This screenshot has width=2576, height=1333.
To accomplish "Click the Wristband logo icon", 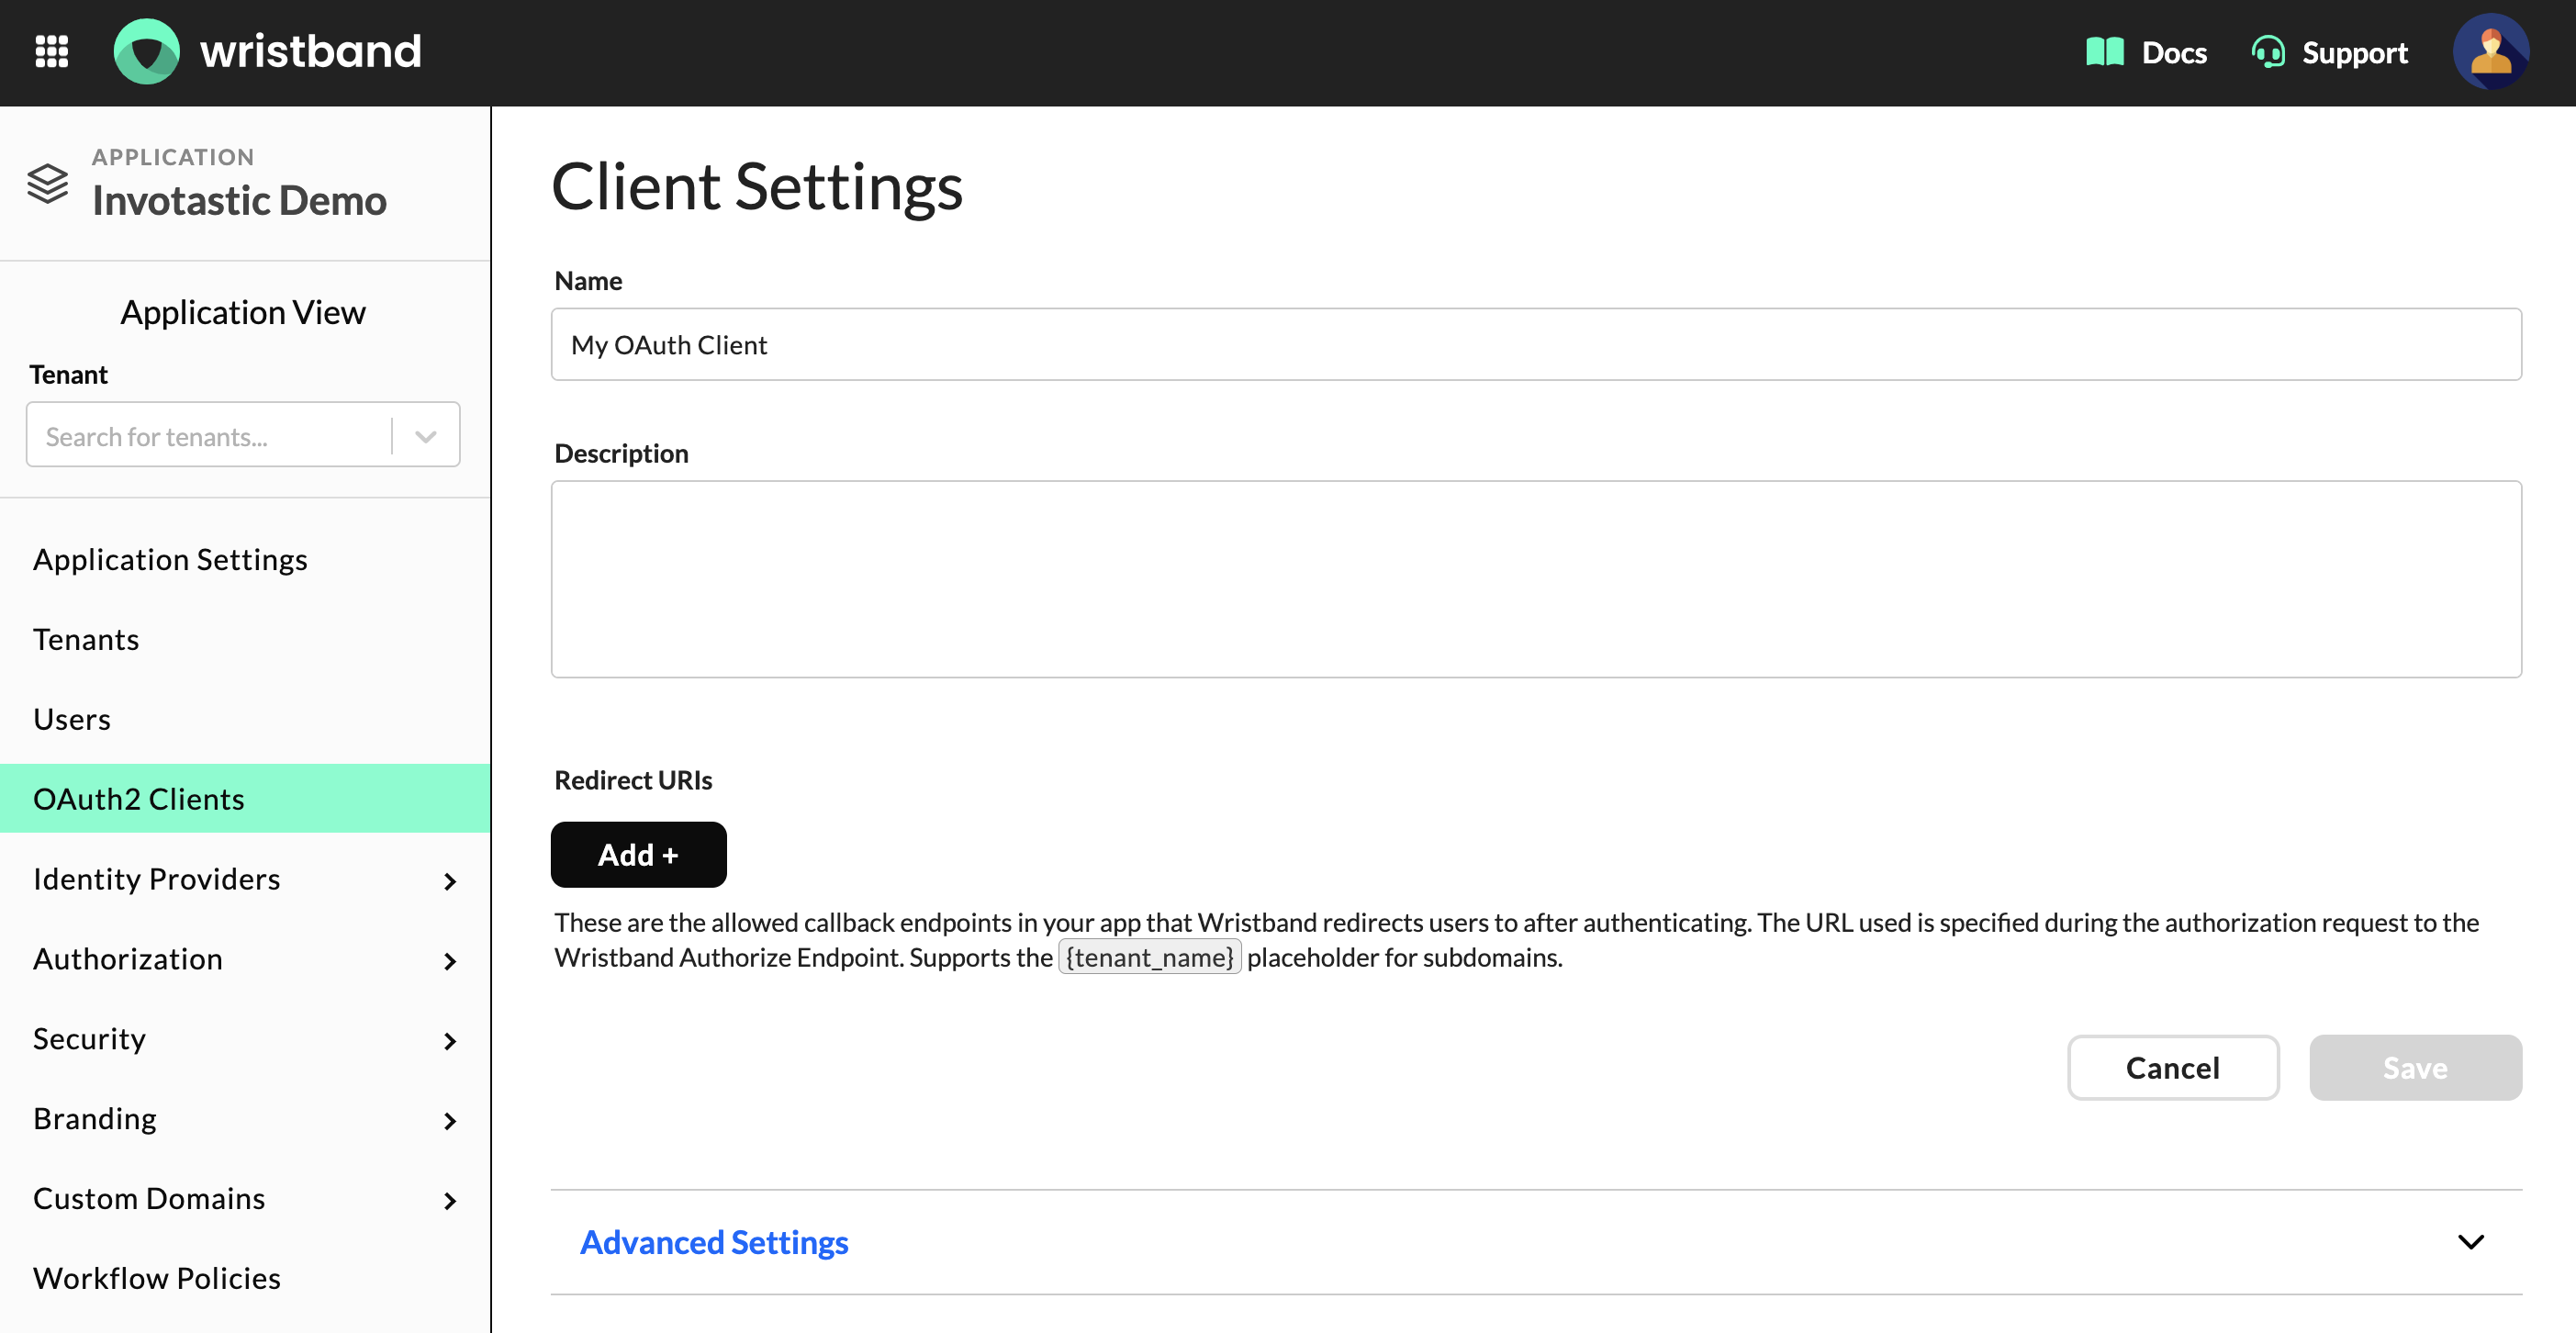I will 147,51.
